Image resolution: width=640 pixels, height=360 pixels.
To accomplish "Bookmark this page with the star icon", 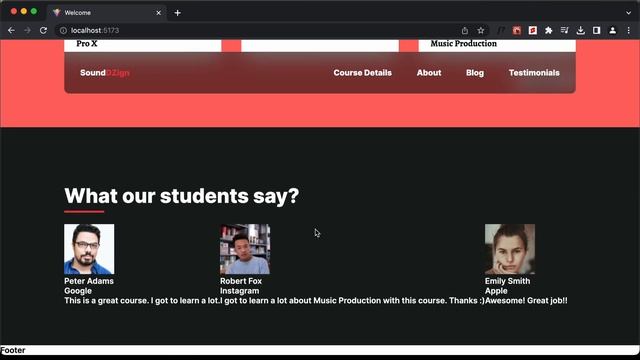I will click(481, 31).
